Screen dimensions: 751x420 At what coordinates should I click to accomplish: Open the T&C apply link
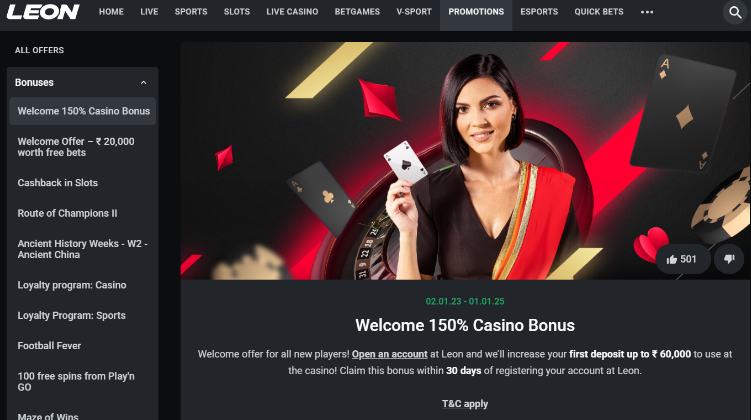465,404
